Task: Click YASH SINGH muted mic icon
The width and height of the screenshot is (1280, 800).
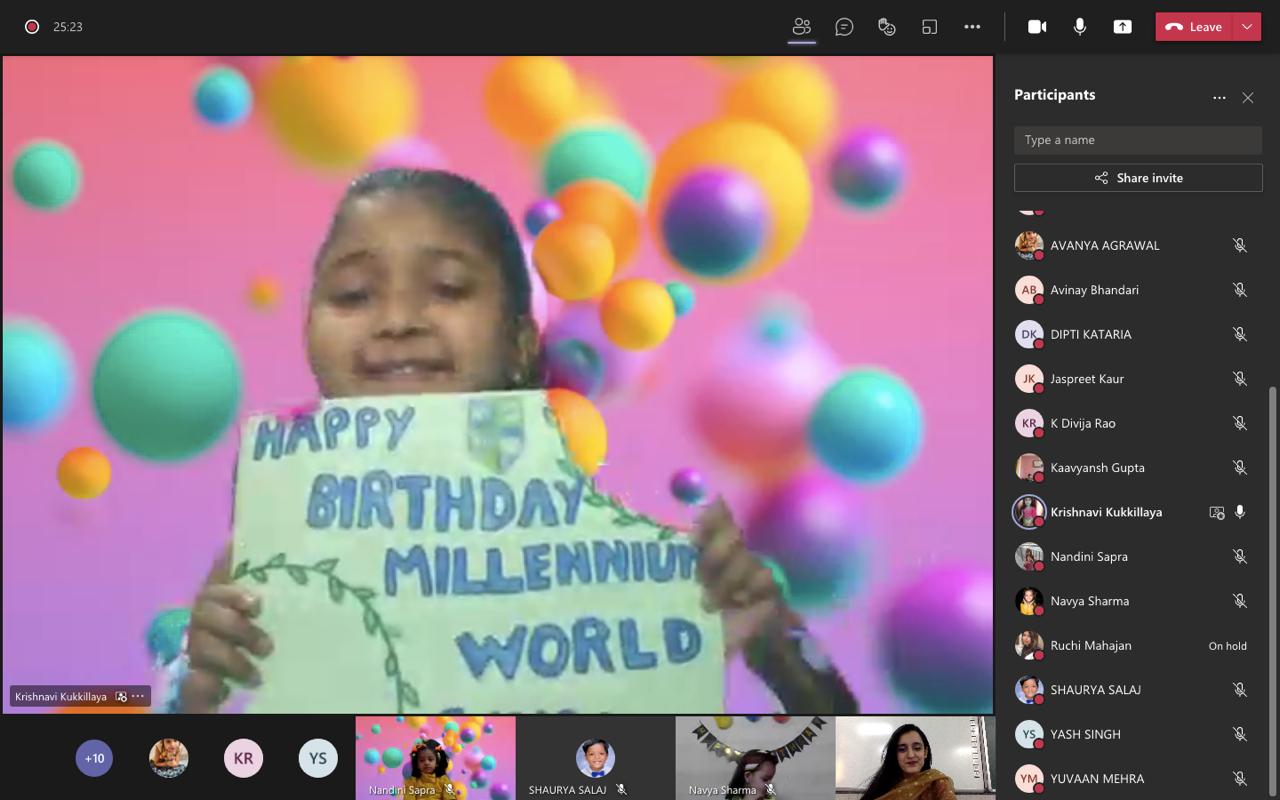Action: coord(1240,734)
